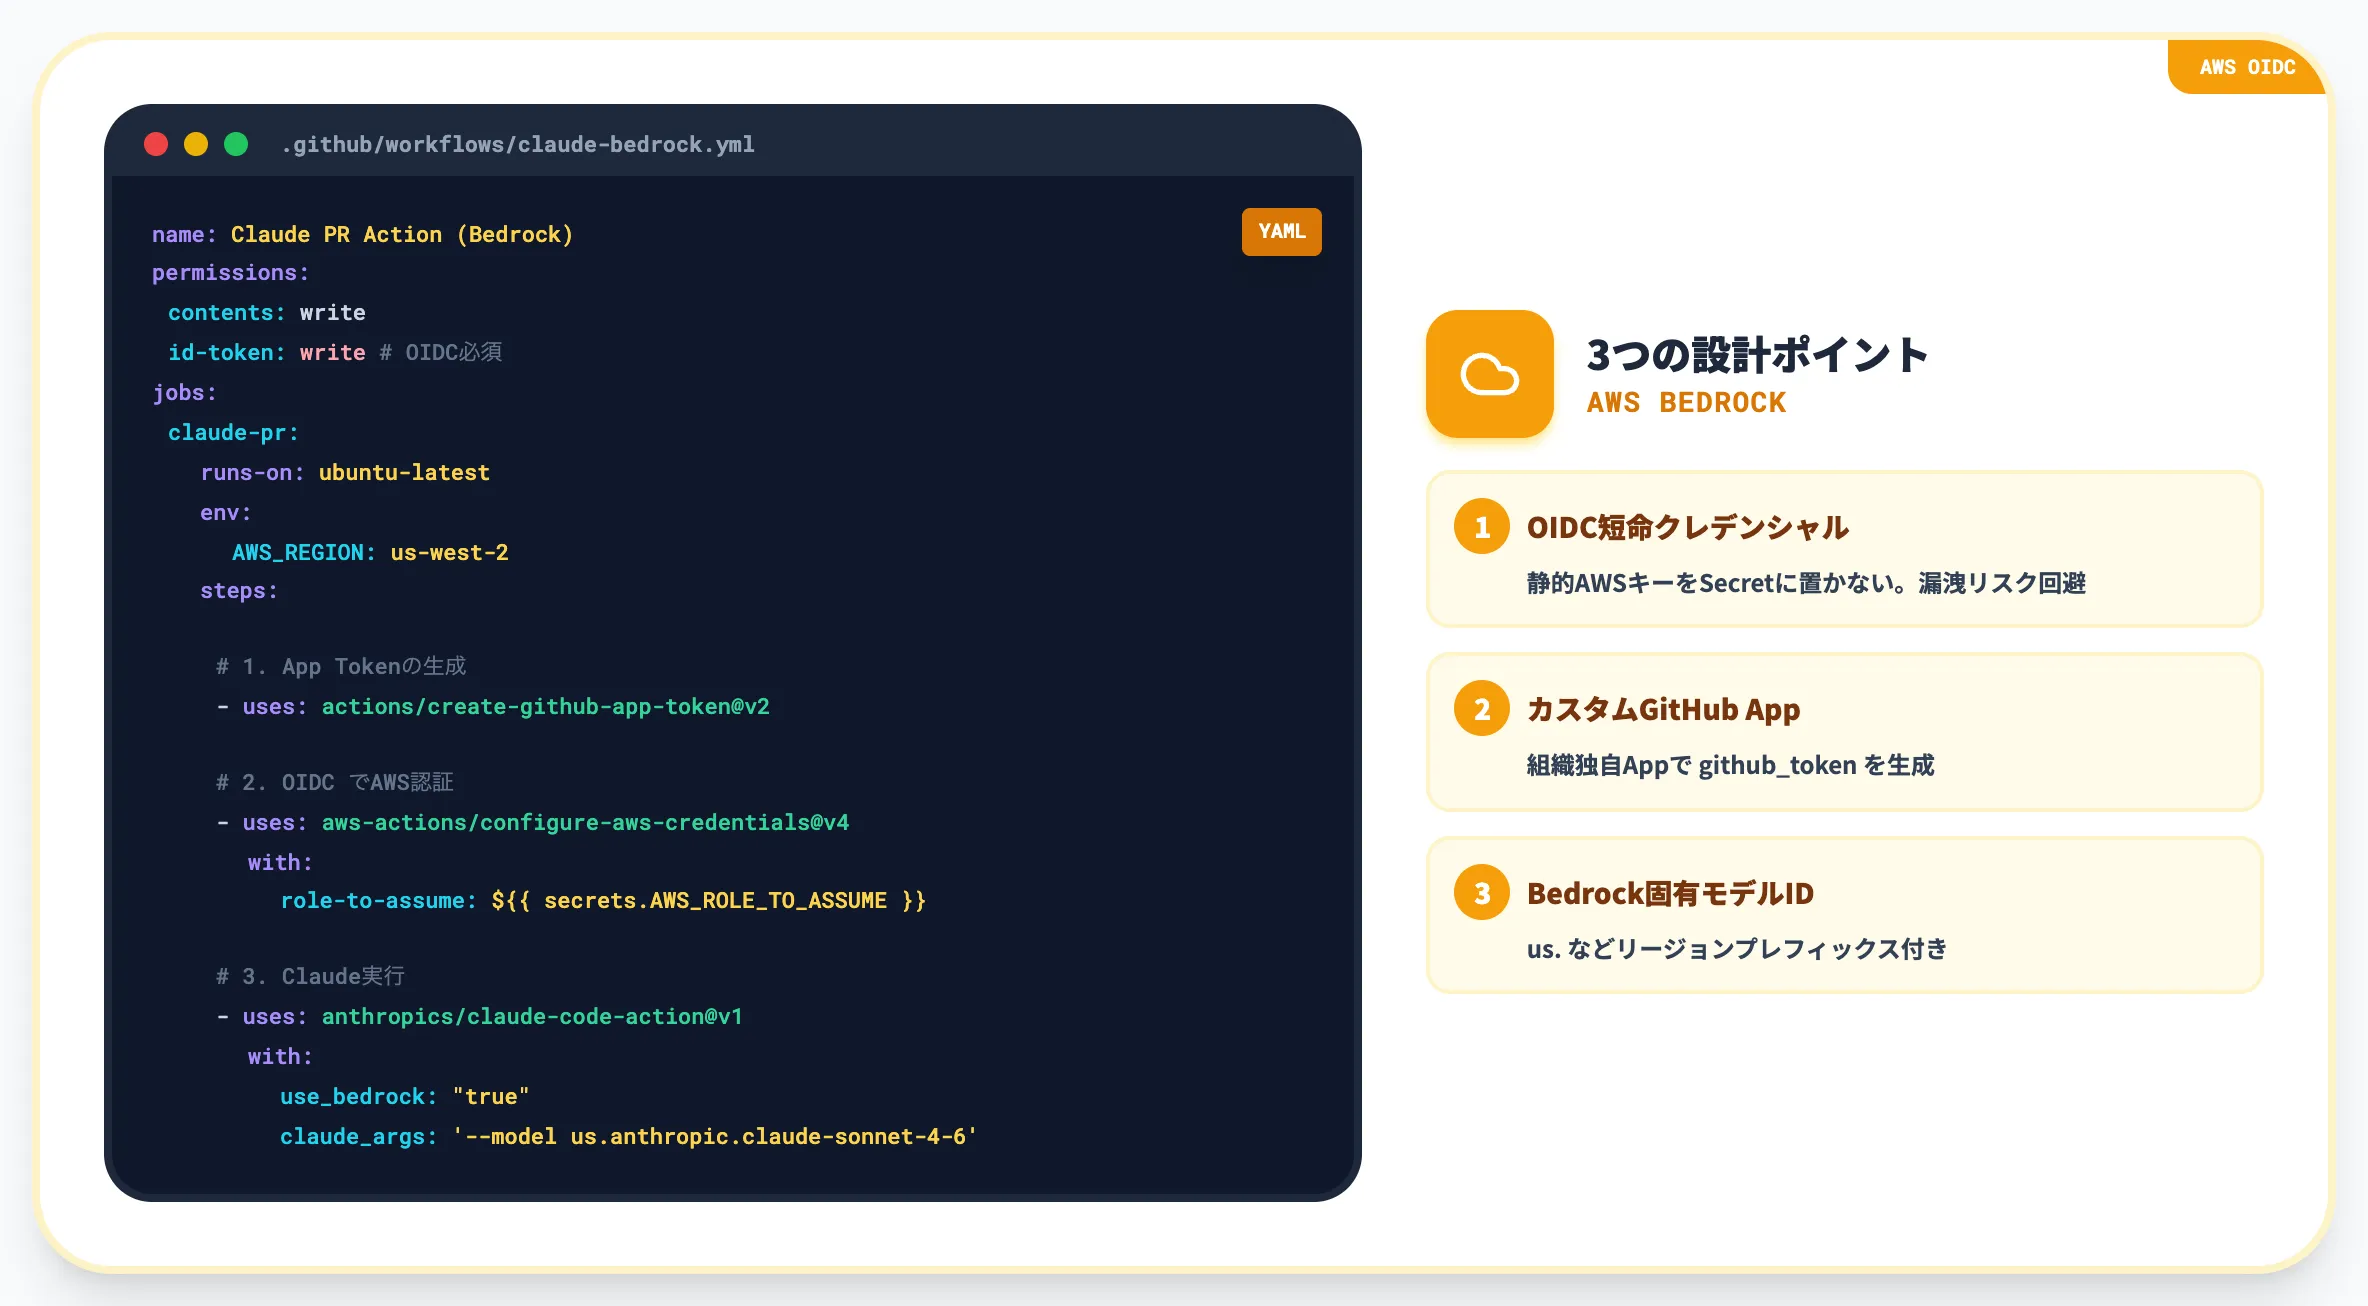The height and width of the screenshot is (1306, 2368).
Task: Click the heading 3つの設計ポイント
Action: coord(1757,355)
